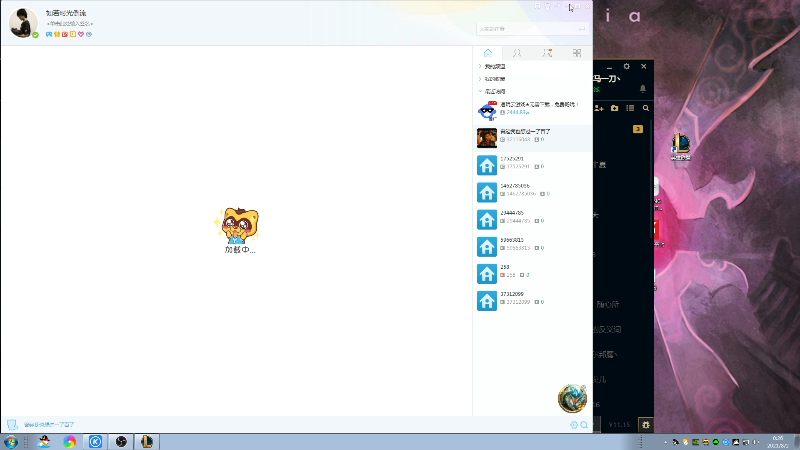Open the colorful browser icon in taskbar

point(69,441)
